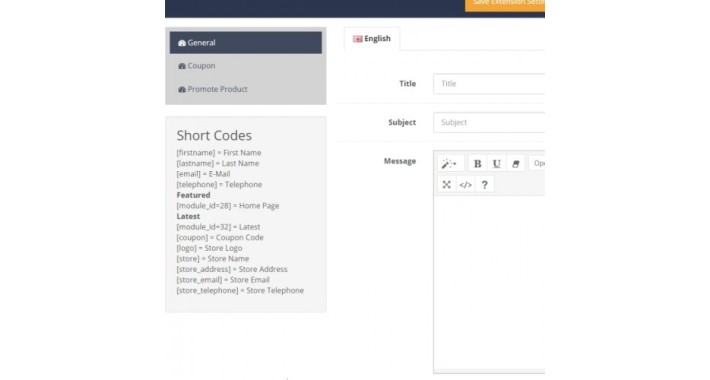Switch to the English language tab
The height and width of the screenshot is (380, 710).
[x=372, y=38]
